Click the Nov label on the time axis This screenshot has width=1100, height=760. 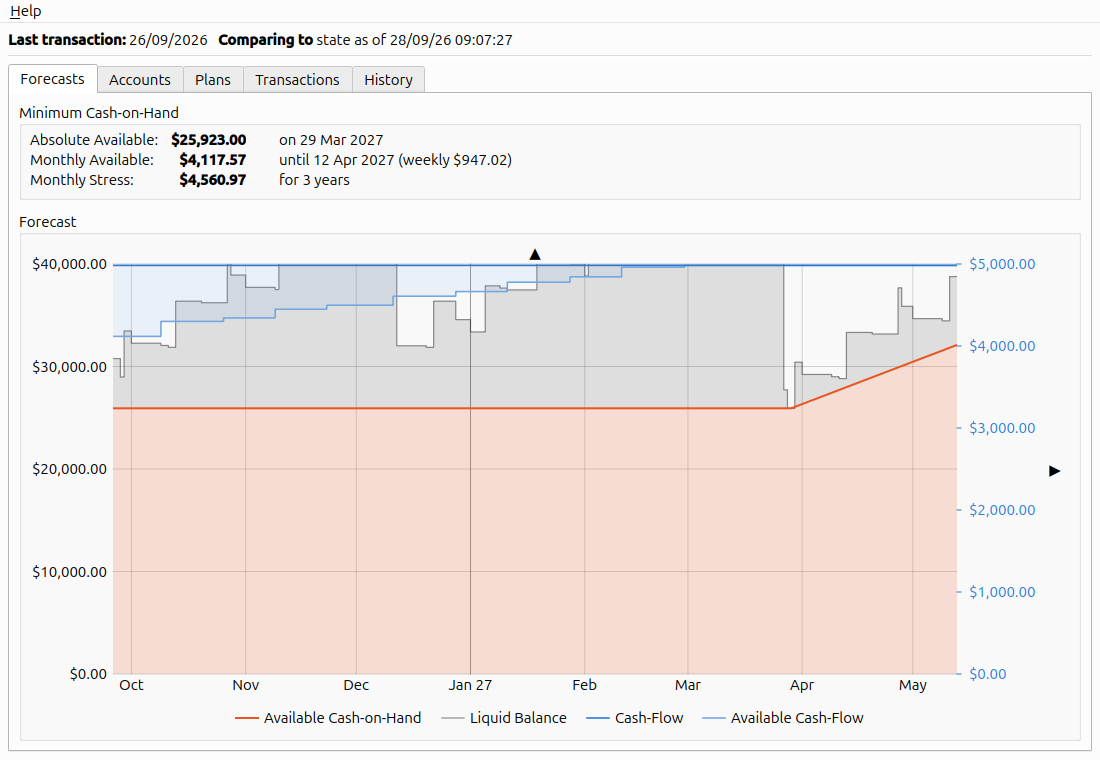[246, 685]
